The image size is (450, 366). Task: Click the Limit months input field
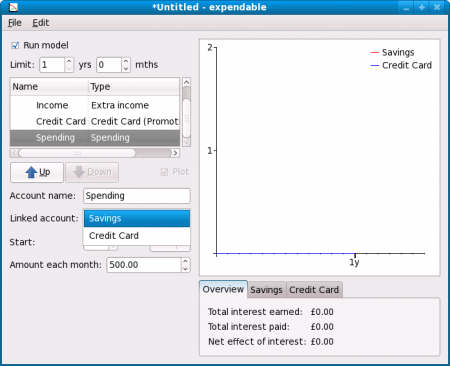(109, 65)
